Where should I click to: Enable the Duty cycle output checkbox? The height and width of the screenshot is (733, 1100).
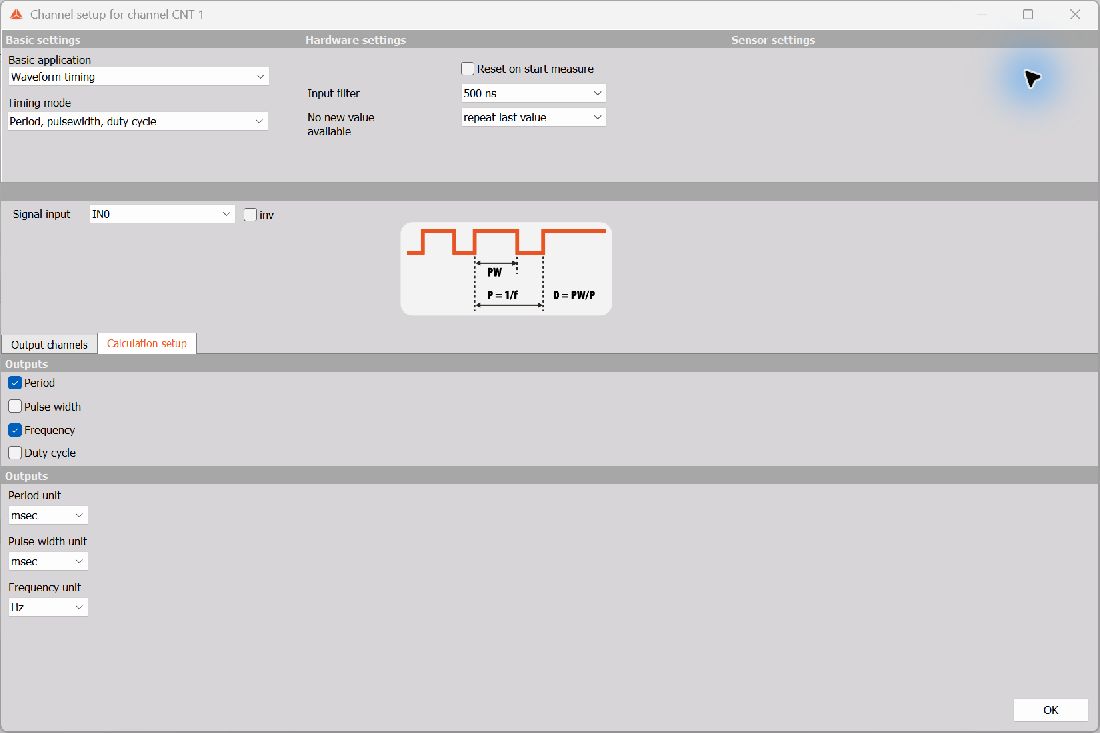pyautogui.click(x=15, y=452)
